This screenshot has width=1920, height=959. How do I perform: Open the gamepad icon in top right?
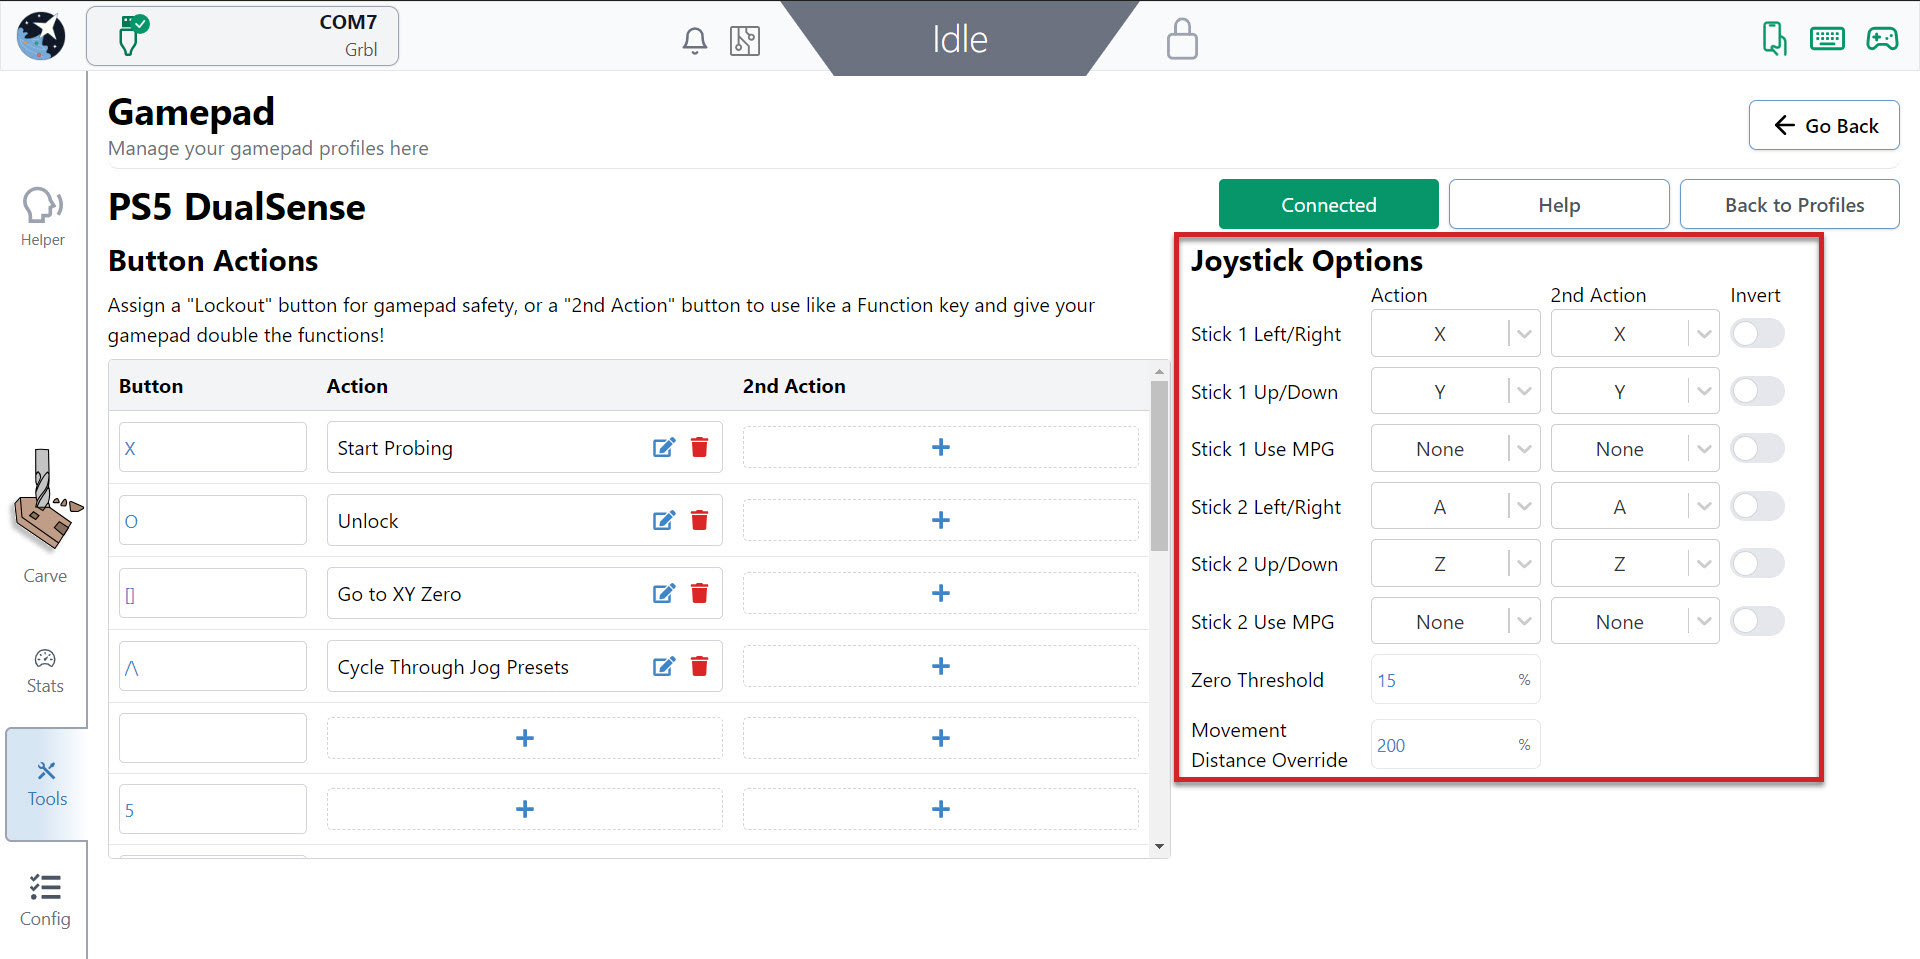[1881, 39]
